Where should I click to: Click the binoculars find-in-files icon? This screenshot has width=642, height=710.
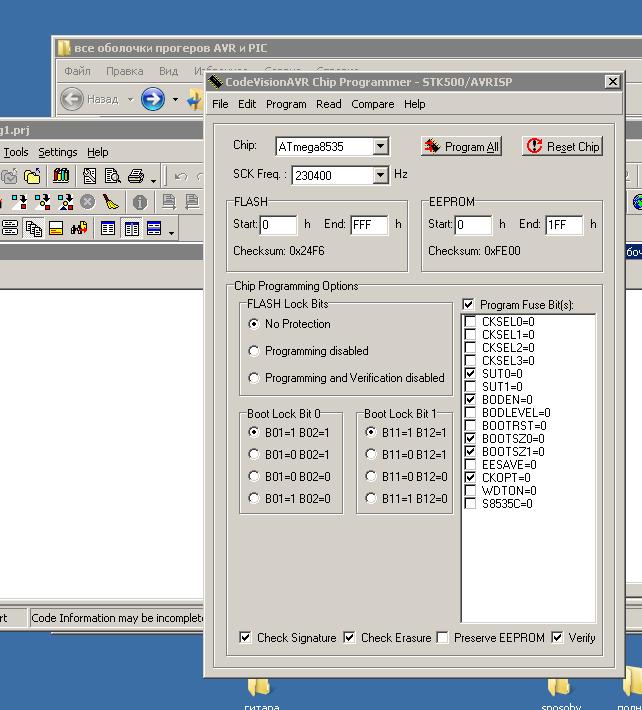click(x=79, y=228)
